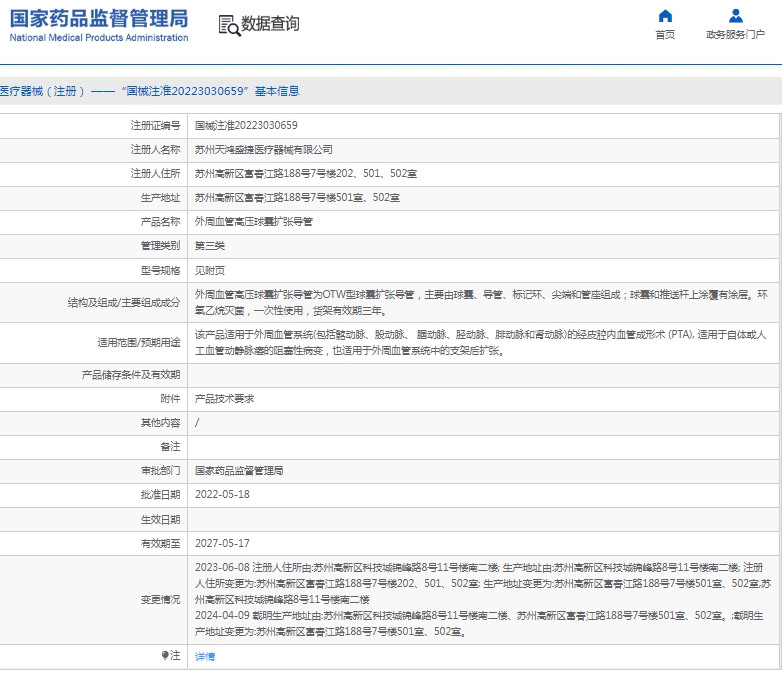Click the 审批部门 row label

160,470
